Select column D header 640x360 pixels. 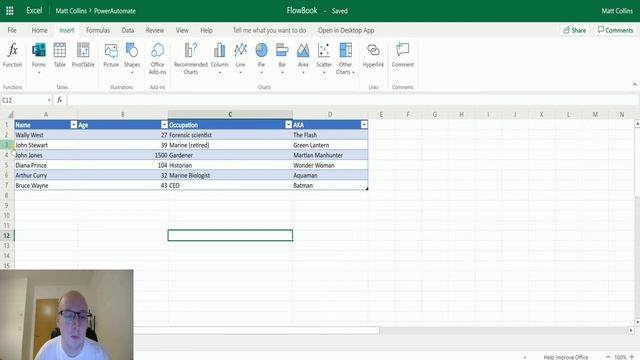click(x=330, y=115)
